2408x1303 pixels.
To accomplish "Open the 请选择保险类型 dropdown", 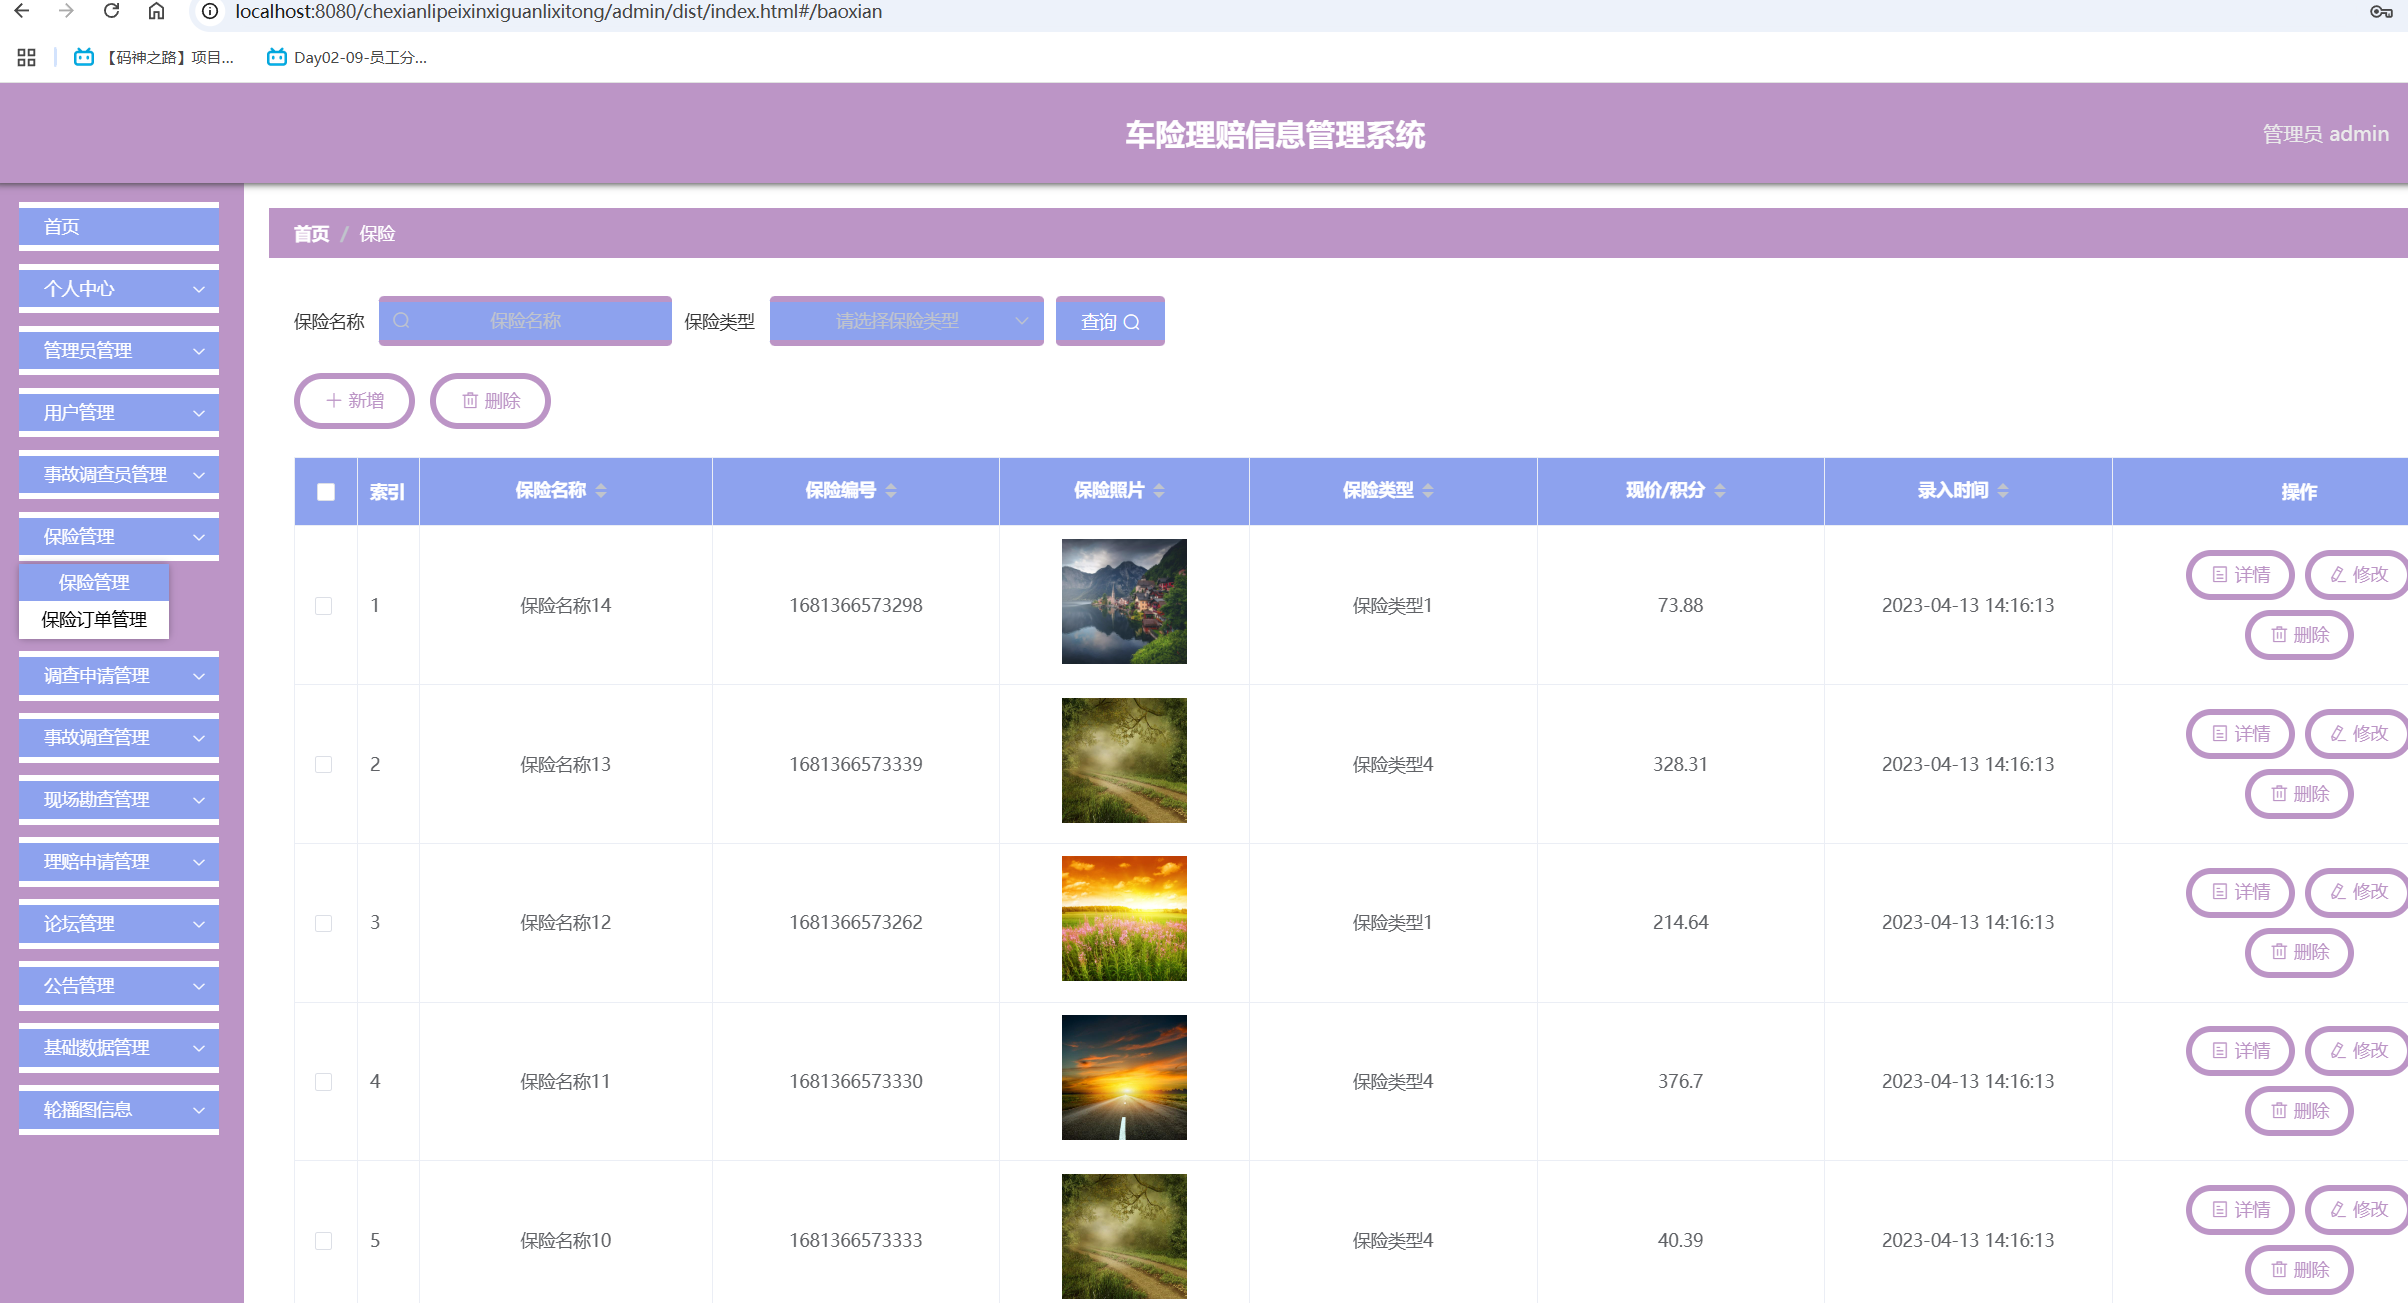I will pyautogui.click(x=906, y=321).
